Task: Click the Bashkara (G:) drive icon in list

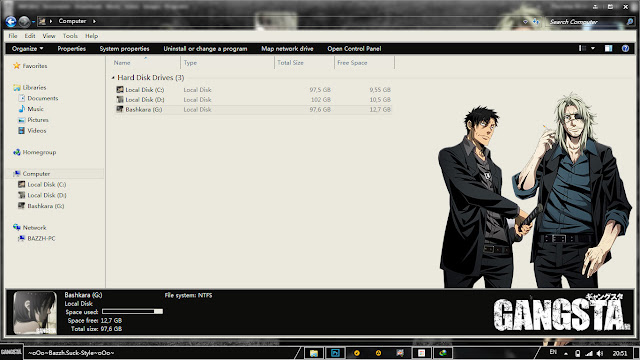Action: [120, 109]
